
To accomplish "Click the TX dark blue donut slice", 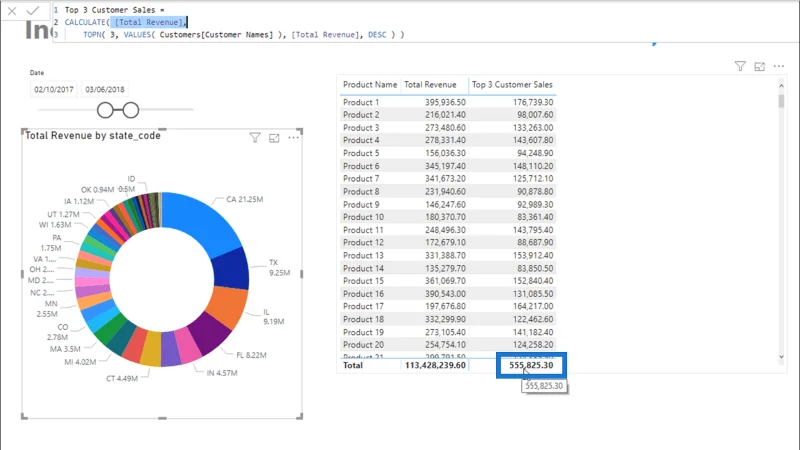I will 231,269.
